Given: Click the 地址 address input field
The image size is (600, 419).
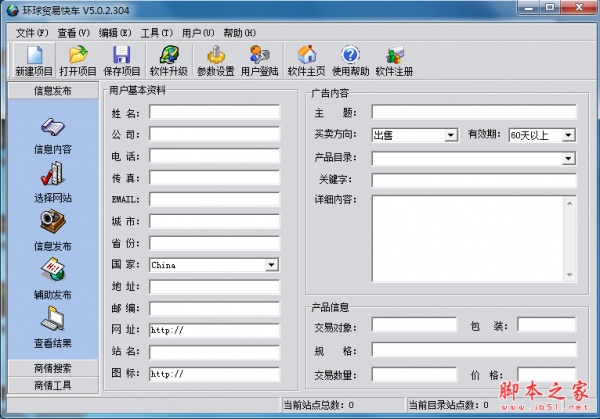Looking at the screenshot, I should tap(214, 287).
